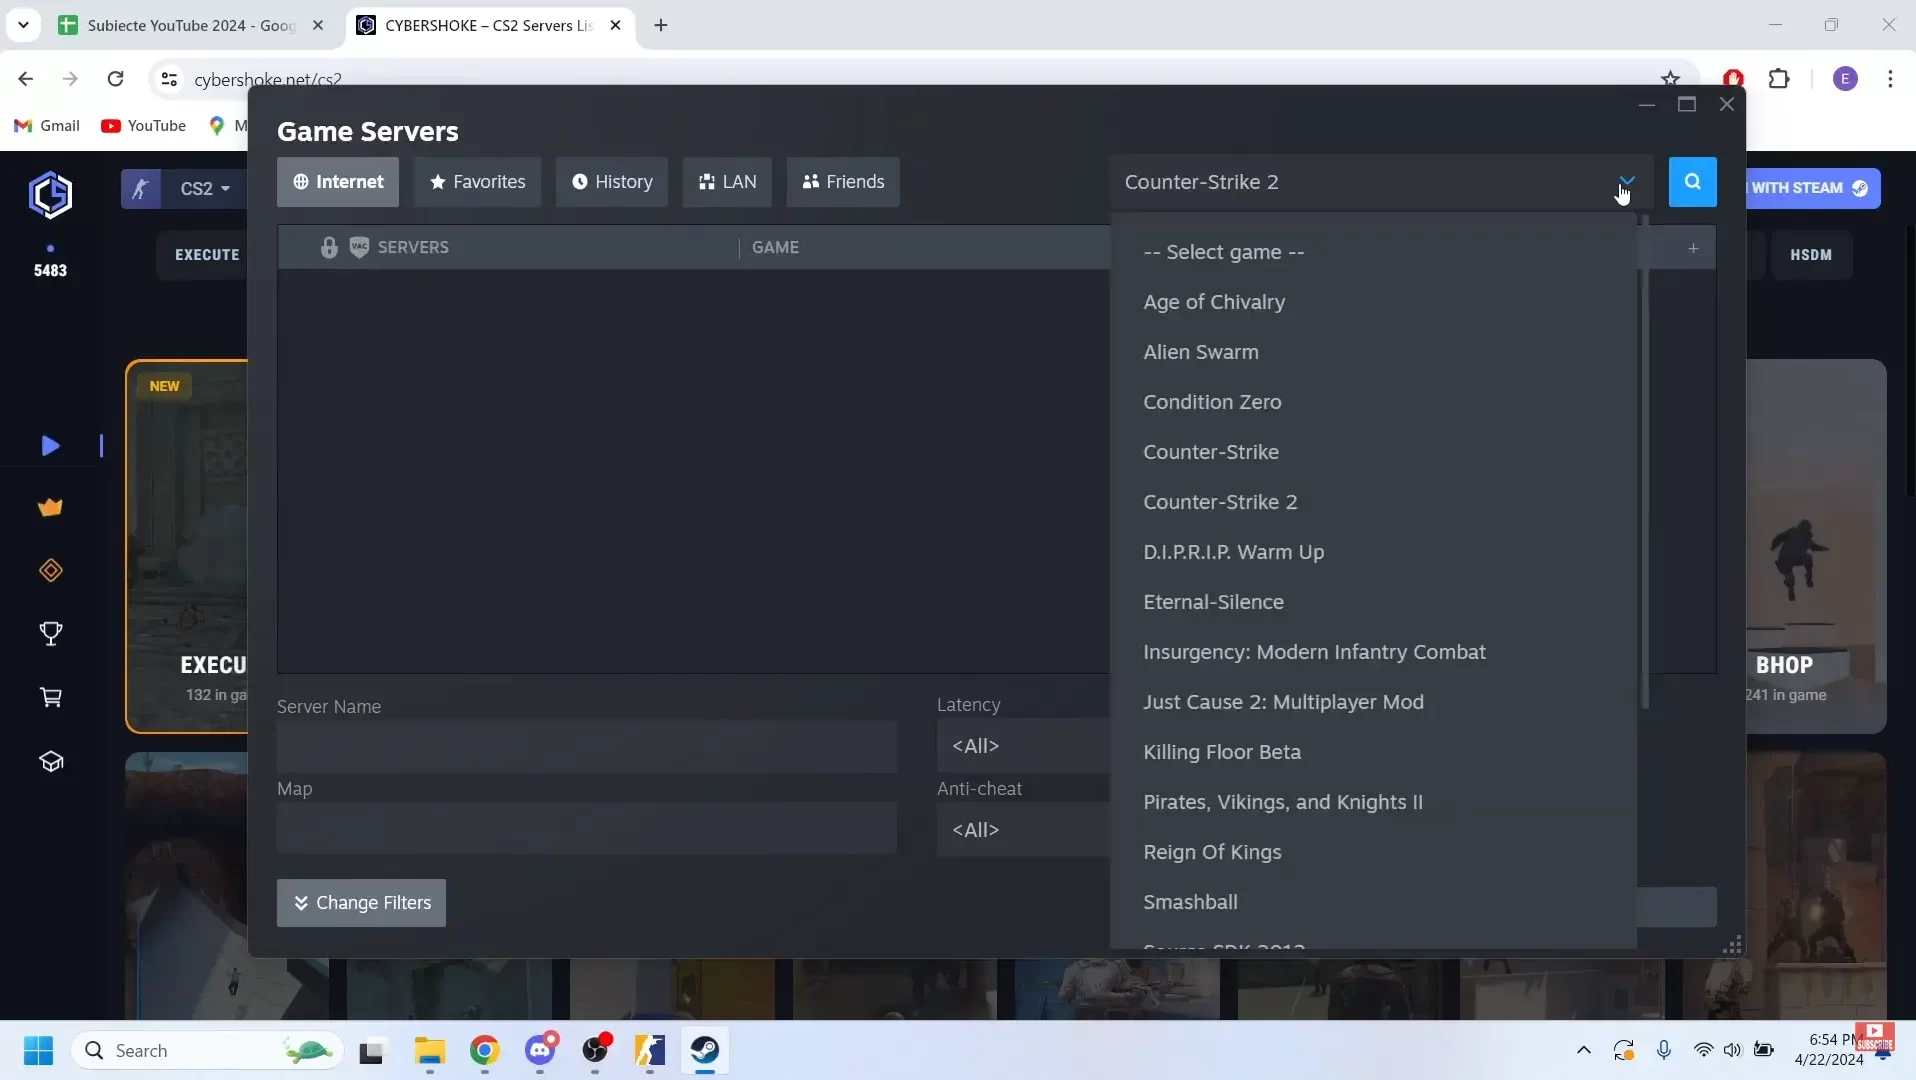Collapse the Counter-Strike 2 game dropdown

click(1627, 182)
